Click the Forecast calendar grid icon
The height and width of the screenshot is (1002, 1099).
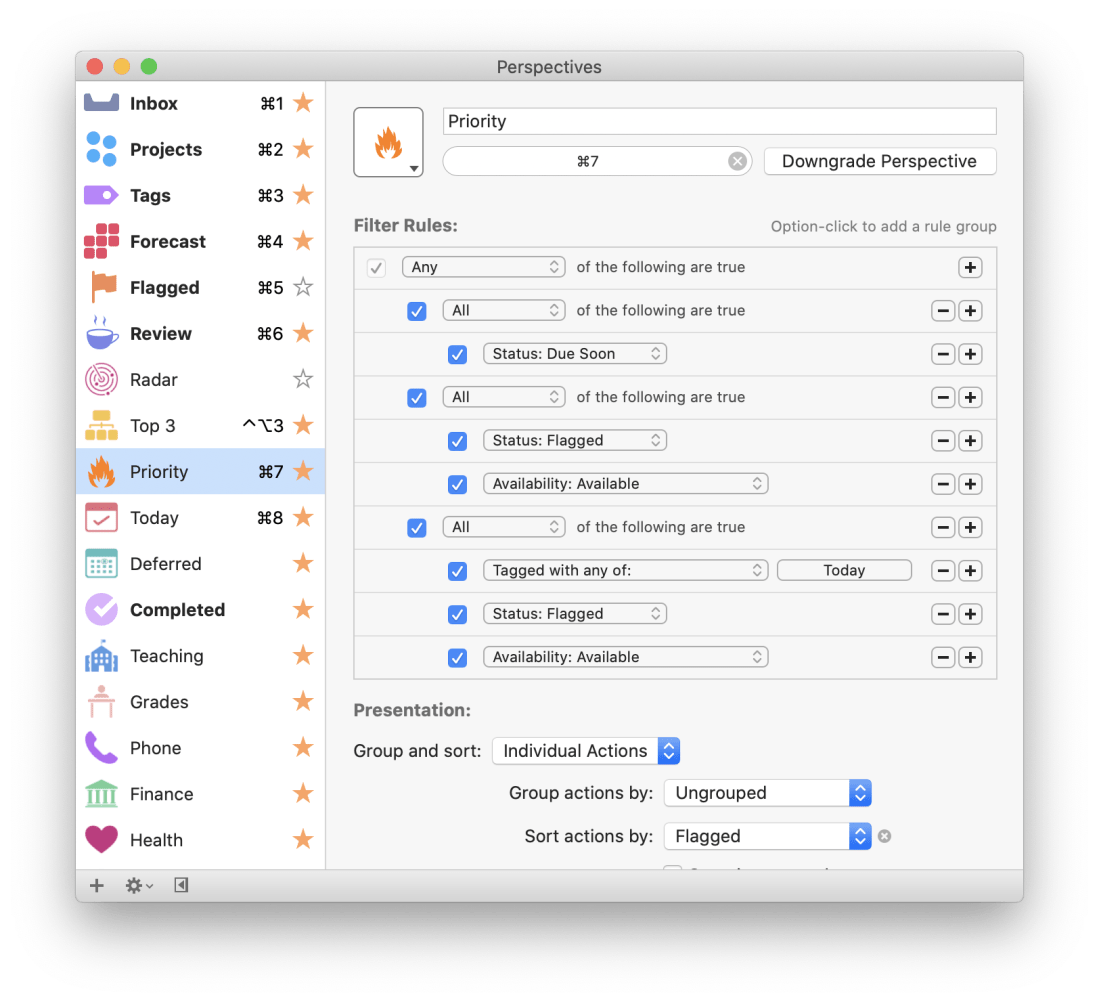pos(101,241)
